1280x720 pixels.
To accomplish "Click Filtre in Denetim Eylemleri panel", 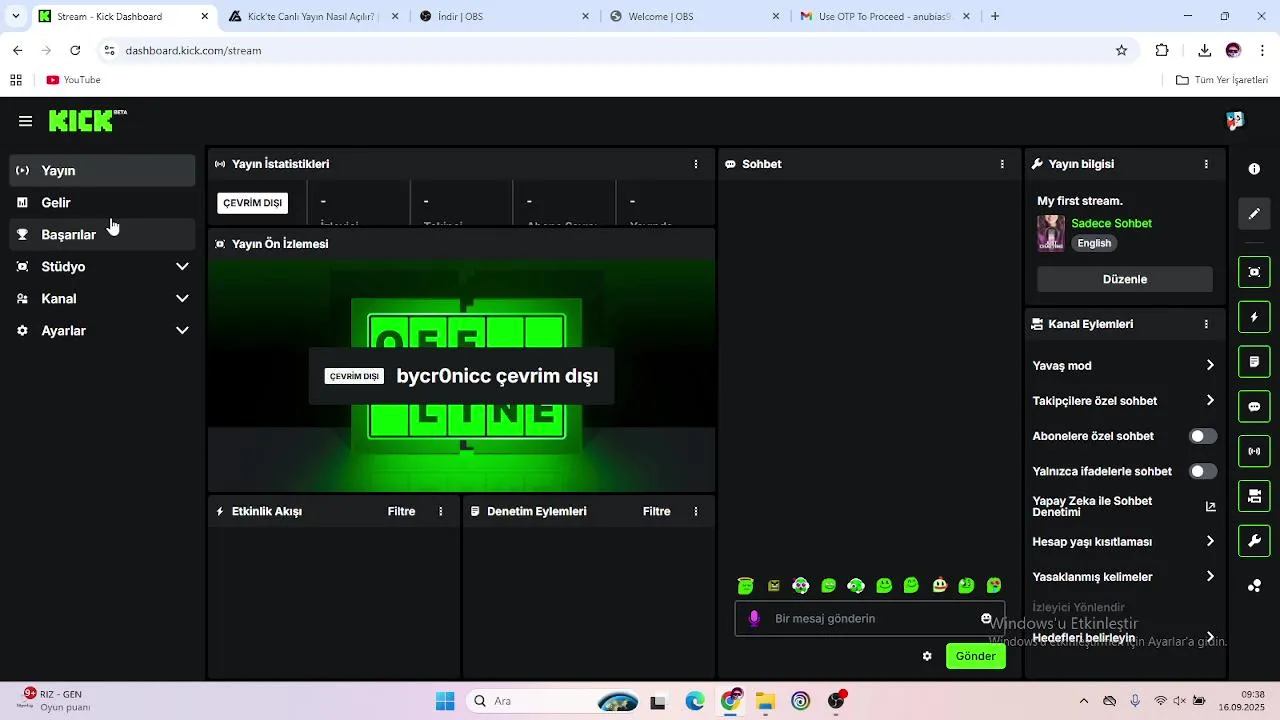I will pyautogui.click(x=656, y=511).
